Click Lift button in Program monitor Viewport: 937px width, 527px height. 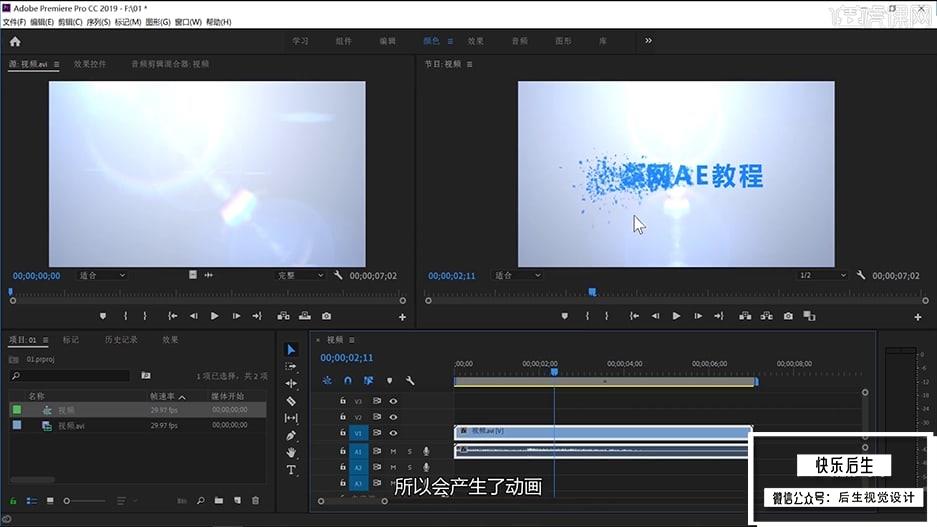click(x=745, y=316)
